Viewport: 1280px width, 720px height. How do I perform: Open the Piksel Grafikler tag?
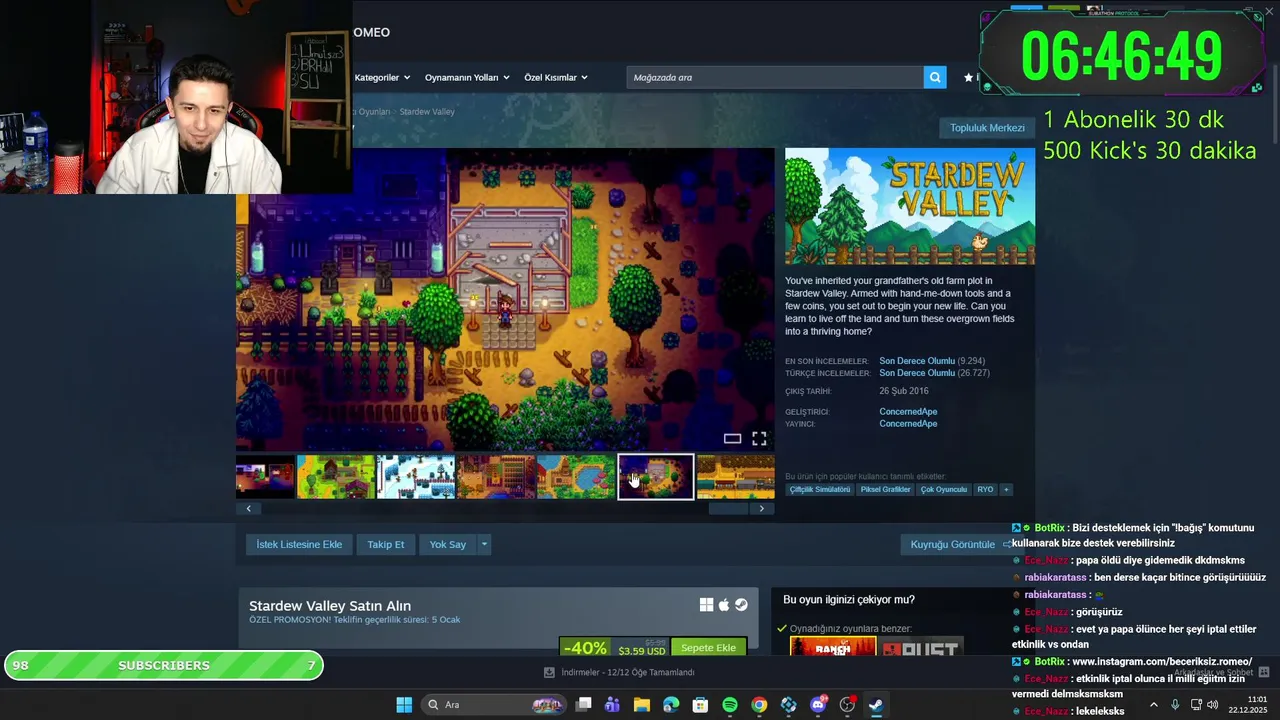point(885,490)
